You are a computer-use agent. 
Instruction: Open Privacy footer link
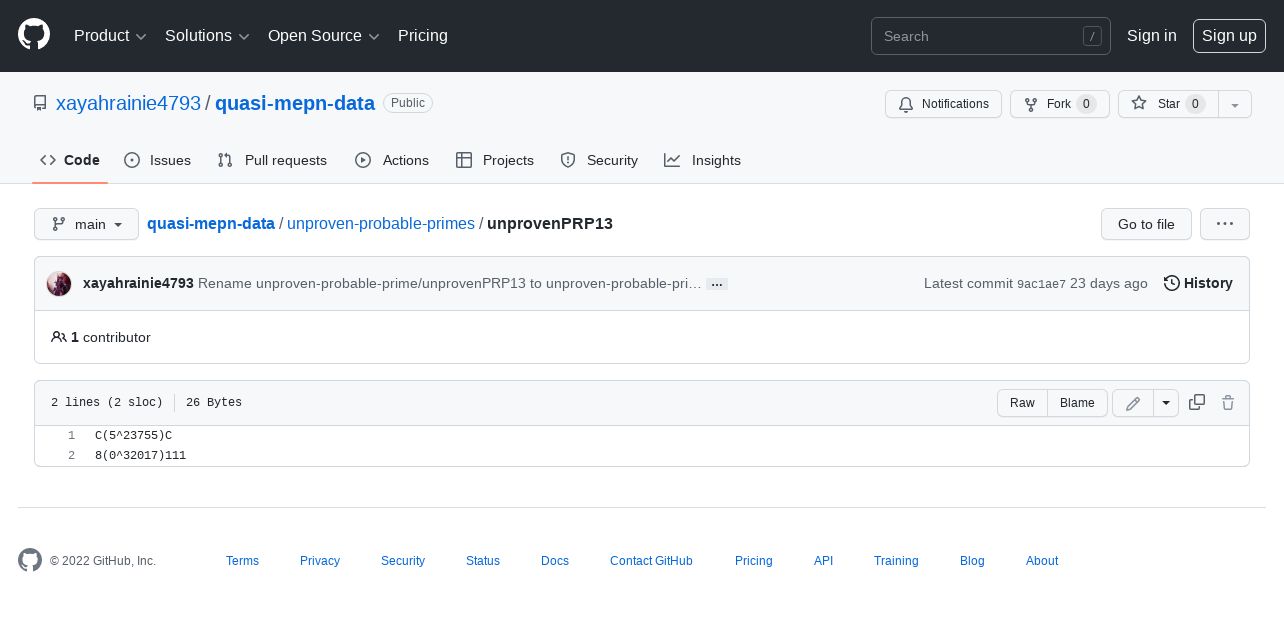point(320,561)
